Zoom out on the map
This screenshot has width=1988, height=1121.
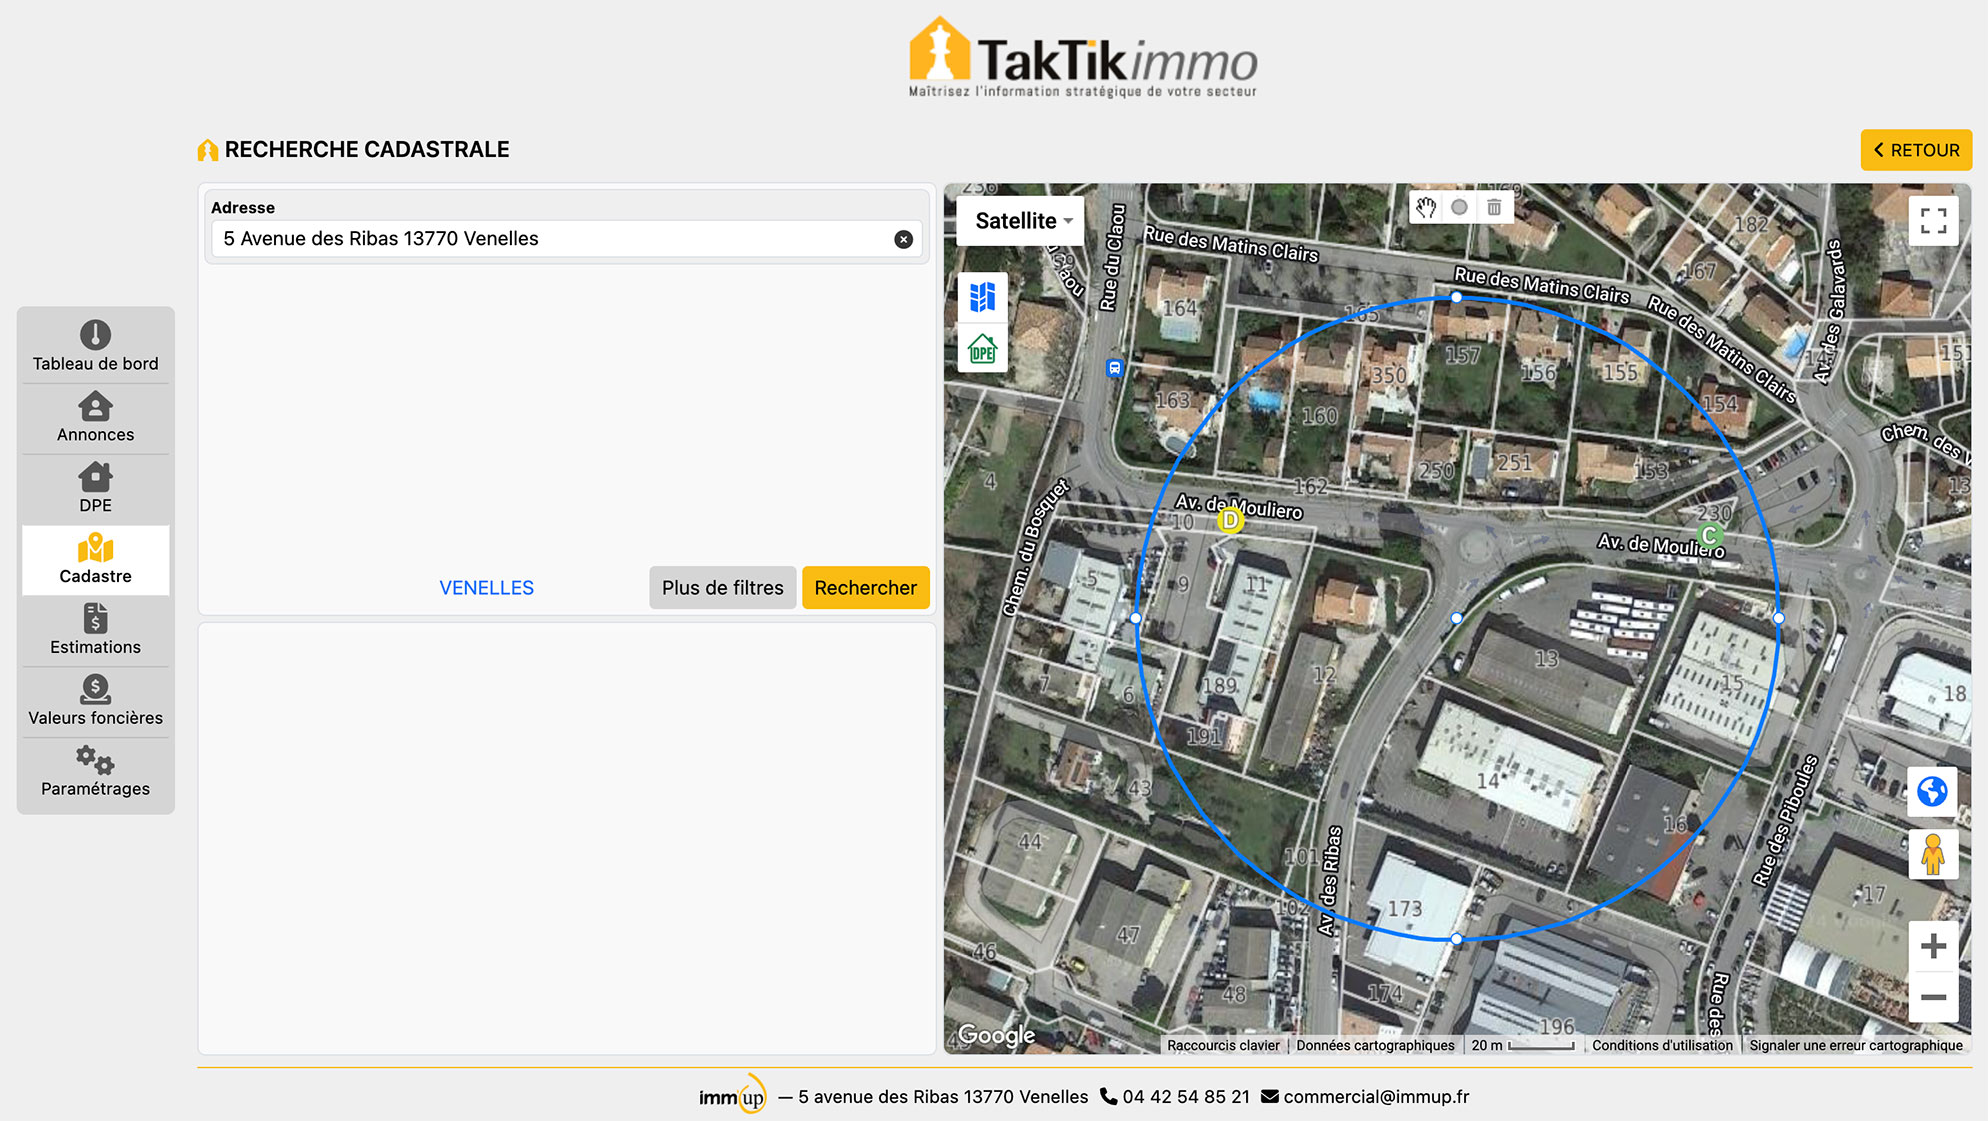1933,997
